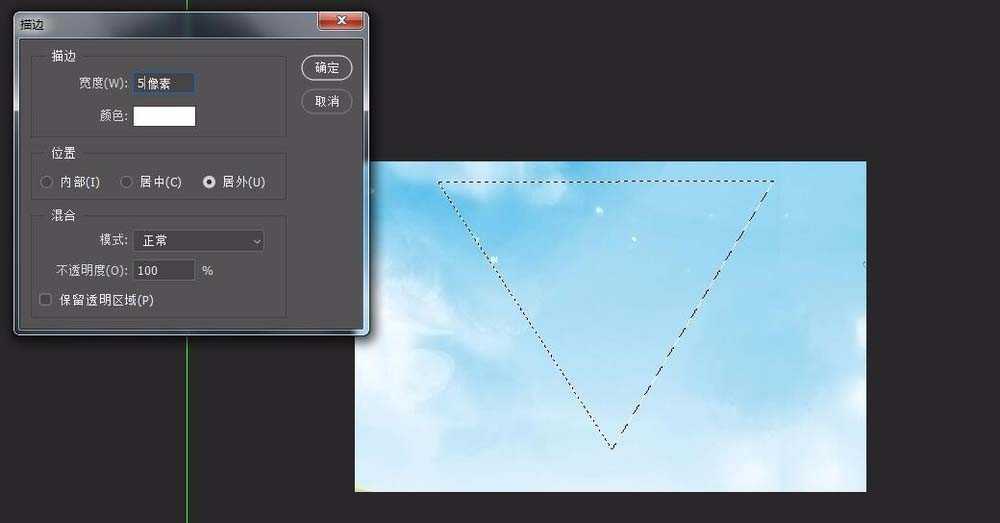Click the dark workspace right of the canvas
1000x523 pixels.
(x=932, y=319)
